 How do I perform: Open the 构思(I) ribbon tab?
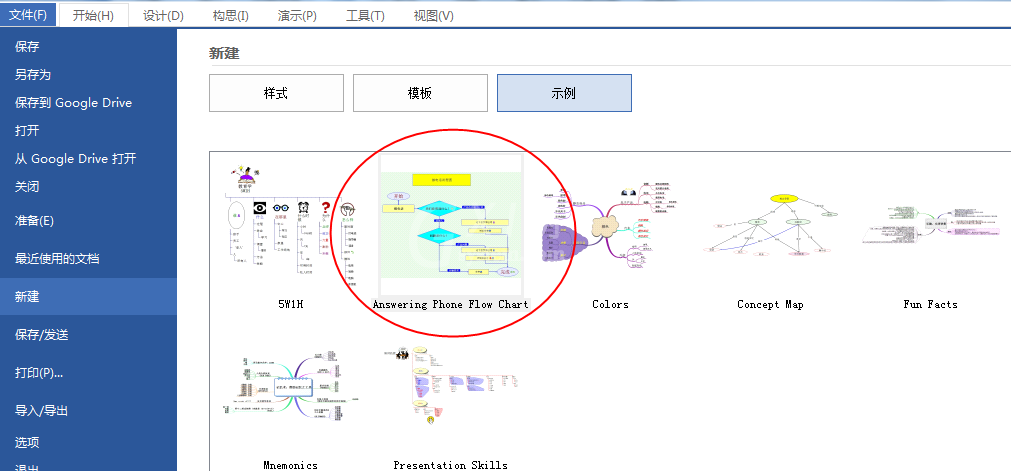pyautogui.click(x=231, y=15)
